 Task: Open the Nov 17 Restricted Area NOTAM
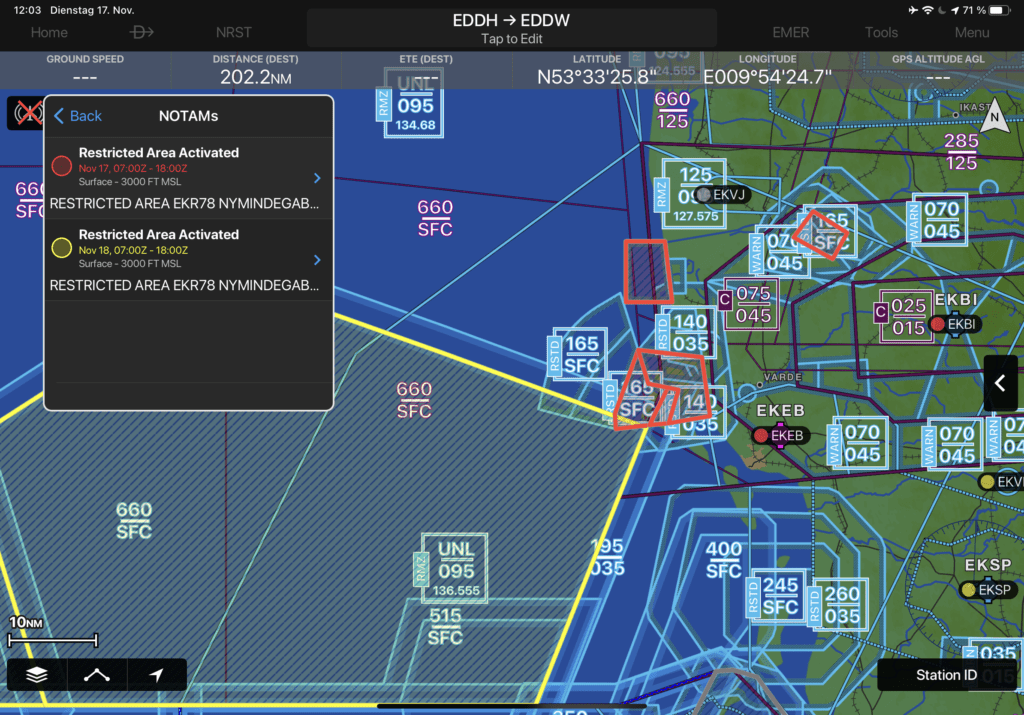click(x=188, y=178)
